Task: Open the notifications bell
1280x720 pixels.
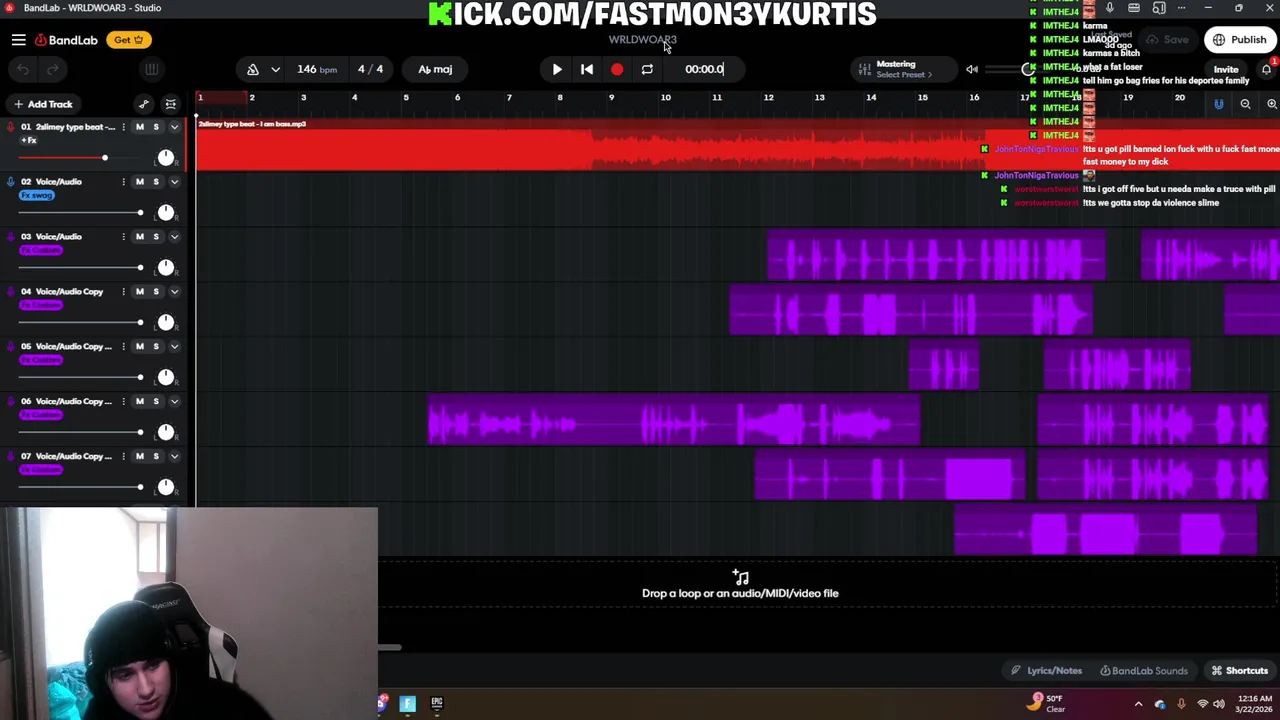Action: point(1266,69)
